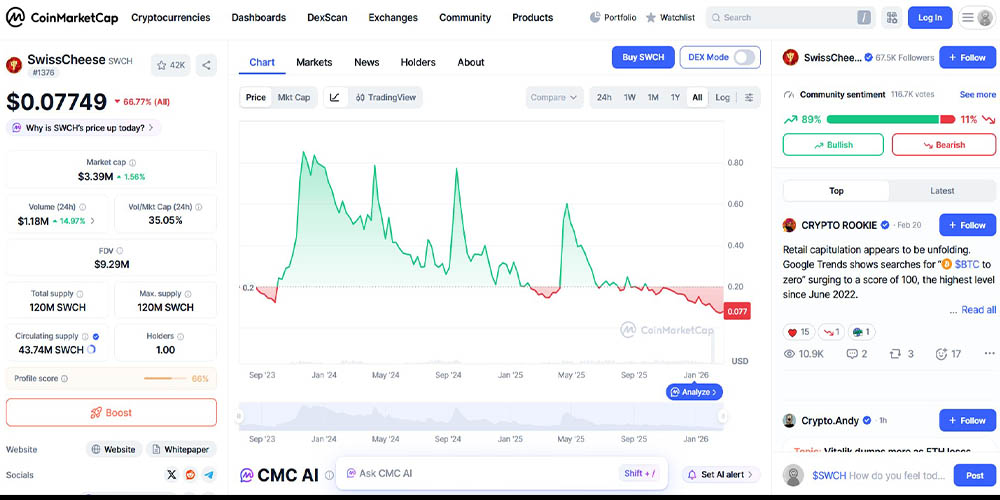
Task: Click the Log In button
Action: (930, 18)
